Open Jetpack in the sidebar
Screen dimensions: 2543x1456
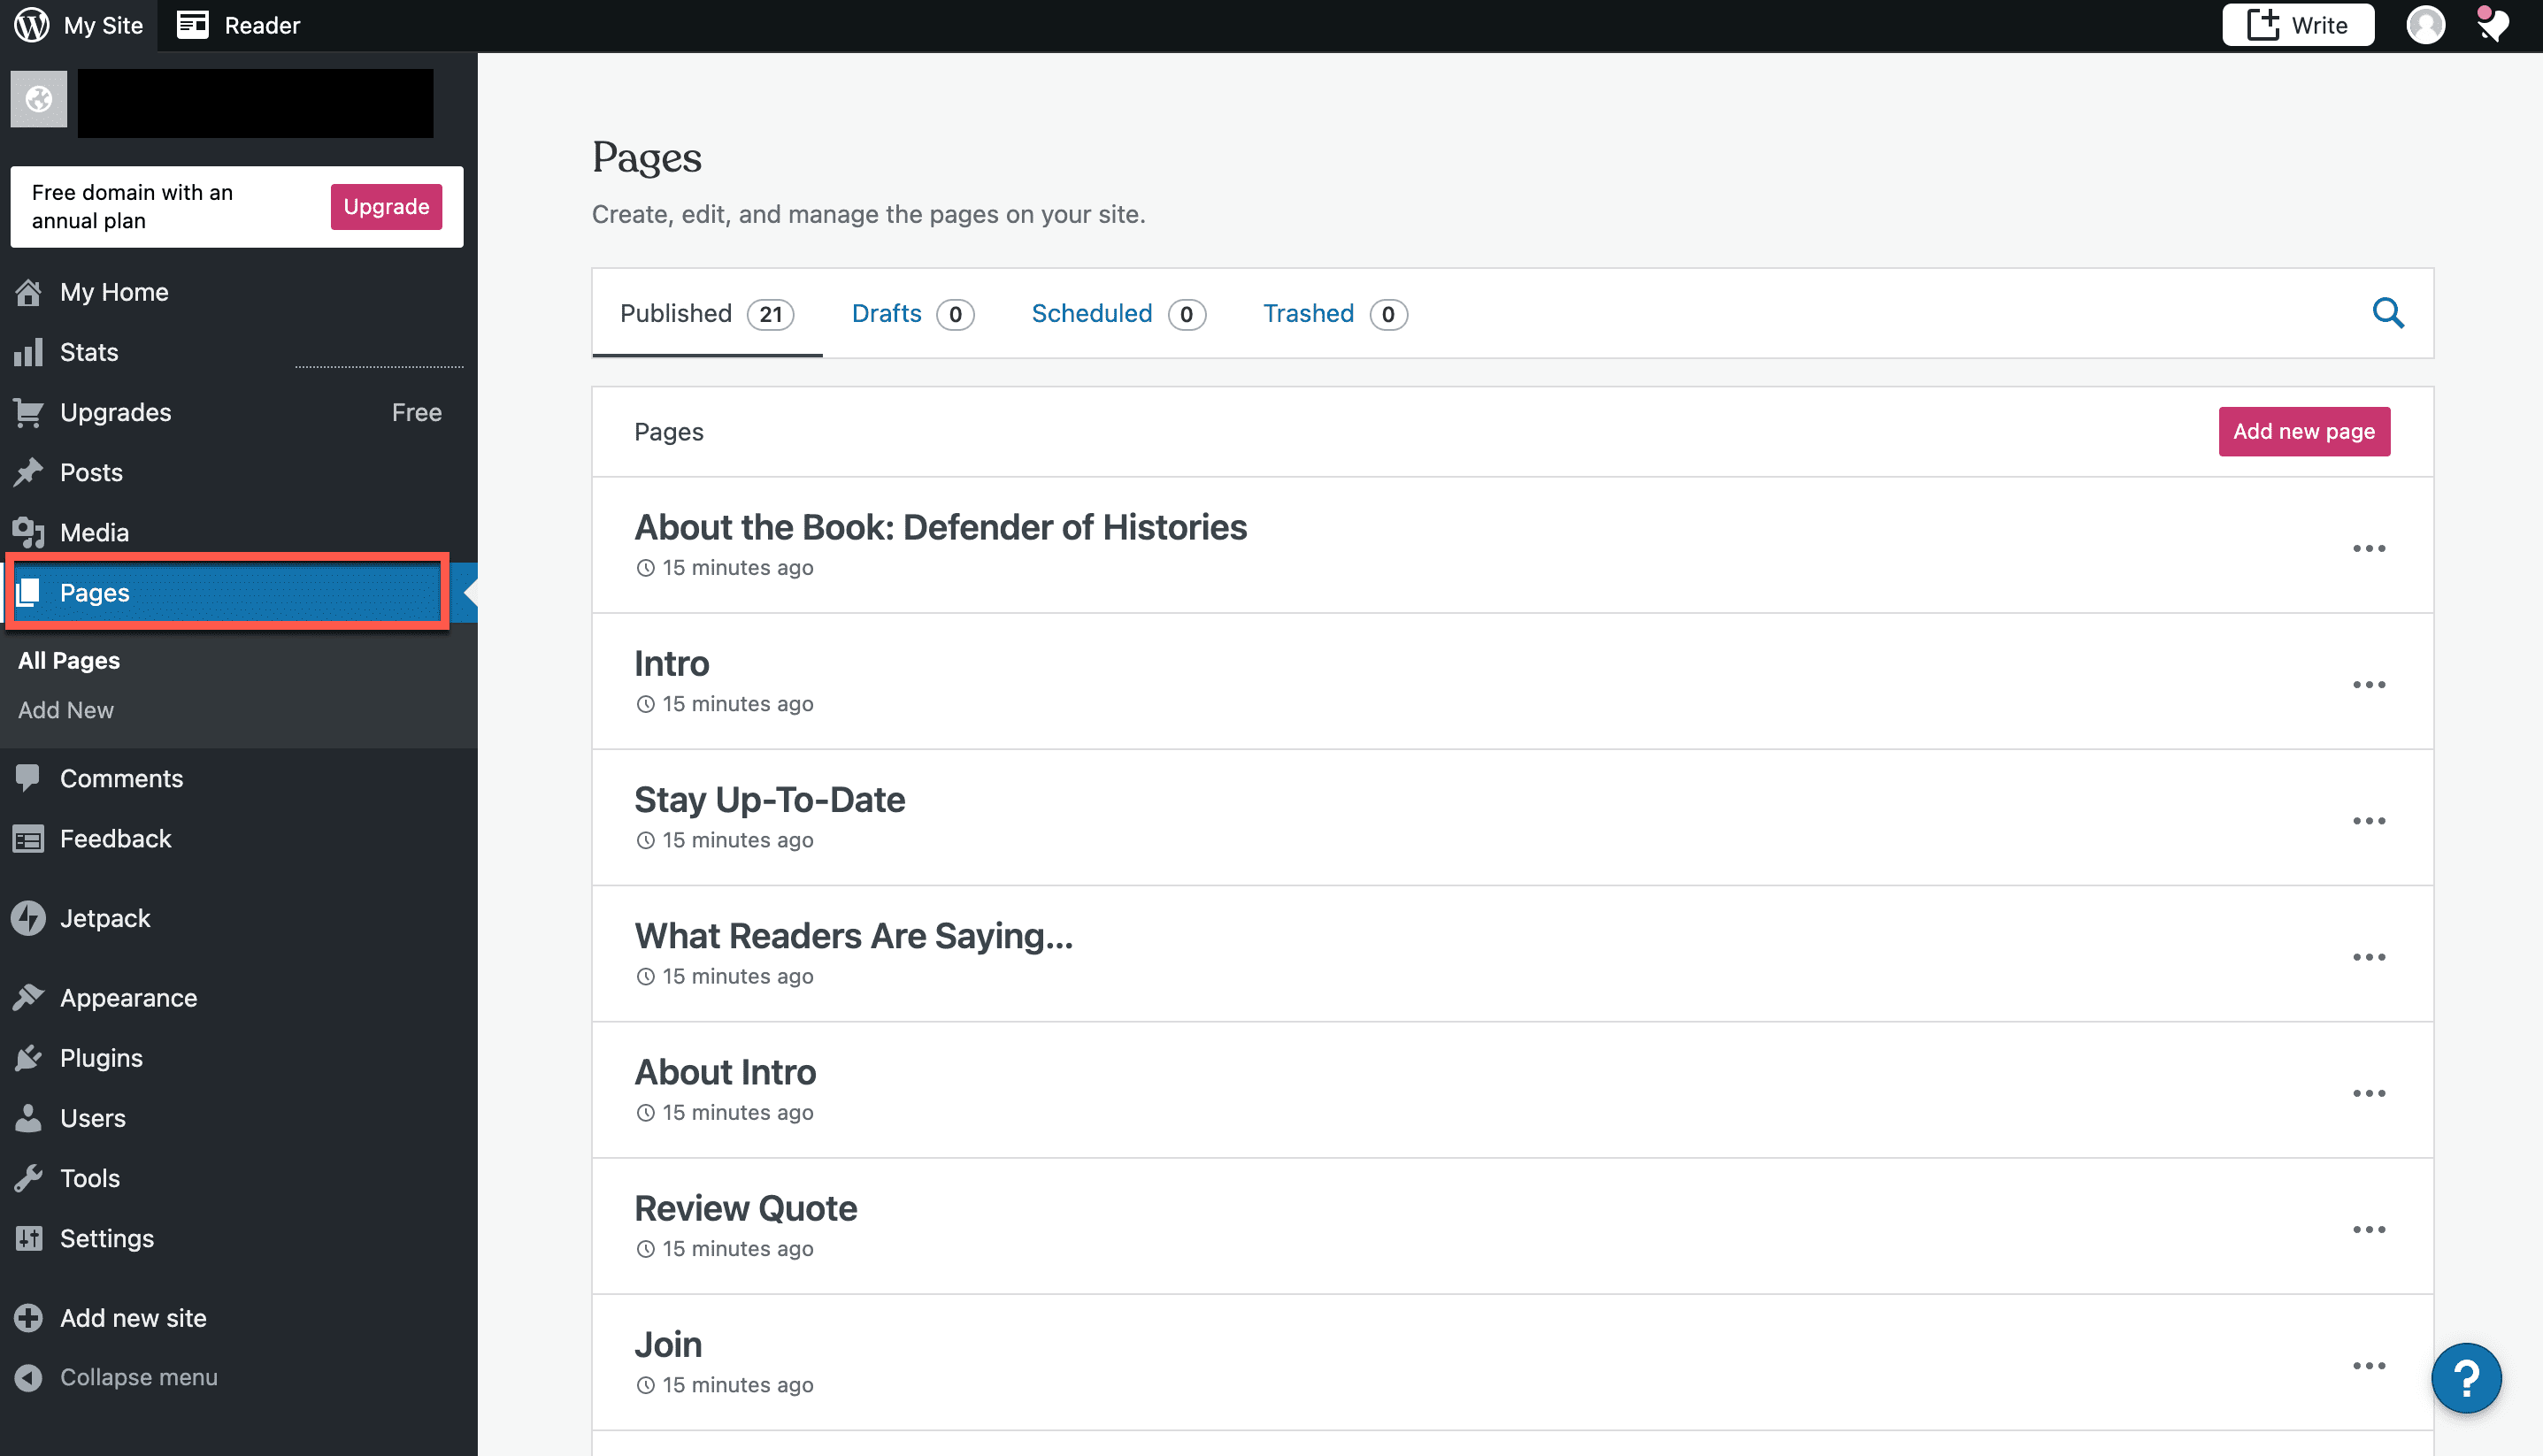[104, 918]
